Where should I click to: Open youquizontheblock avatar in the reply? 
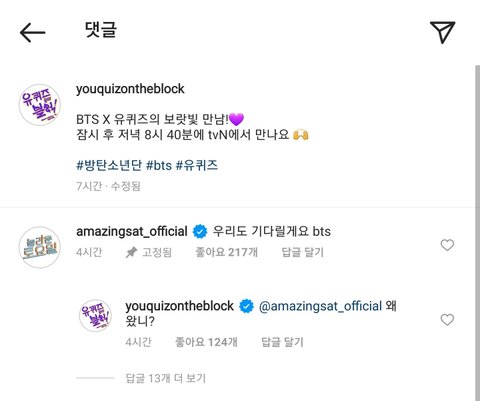[95, 315]
